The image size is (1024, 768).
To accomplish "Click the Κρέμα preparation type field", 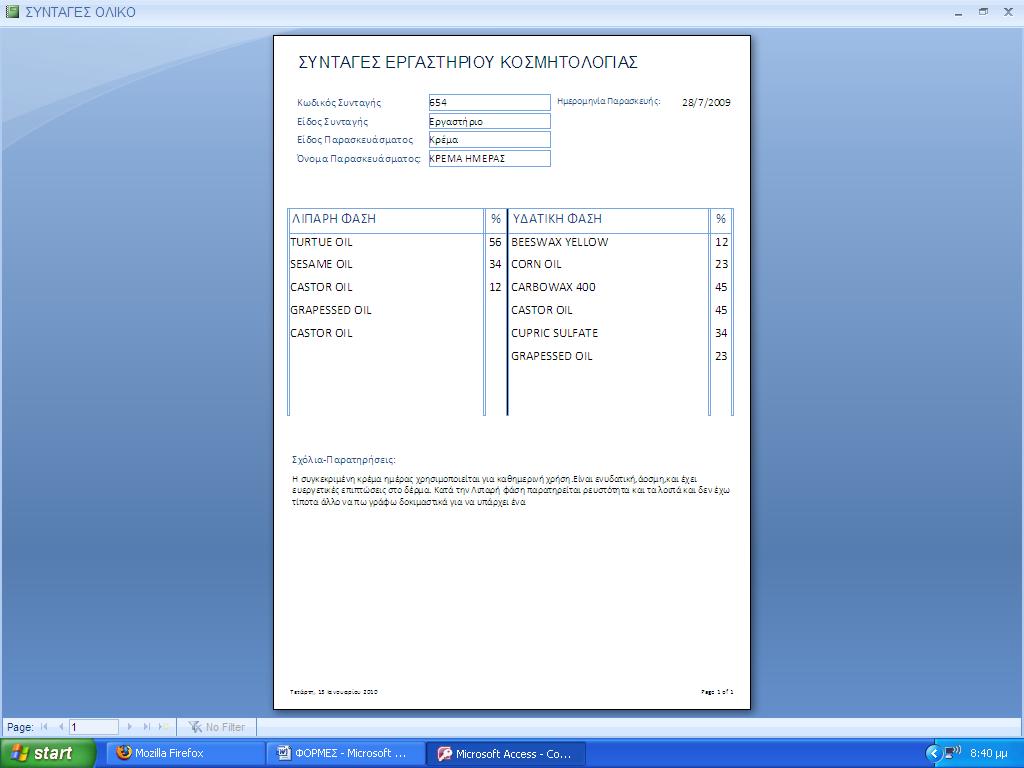I will pos(489,139).
